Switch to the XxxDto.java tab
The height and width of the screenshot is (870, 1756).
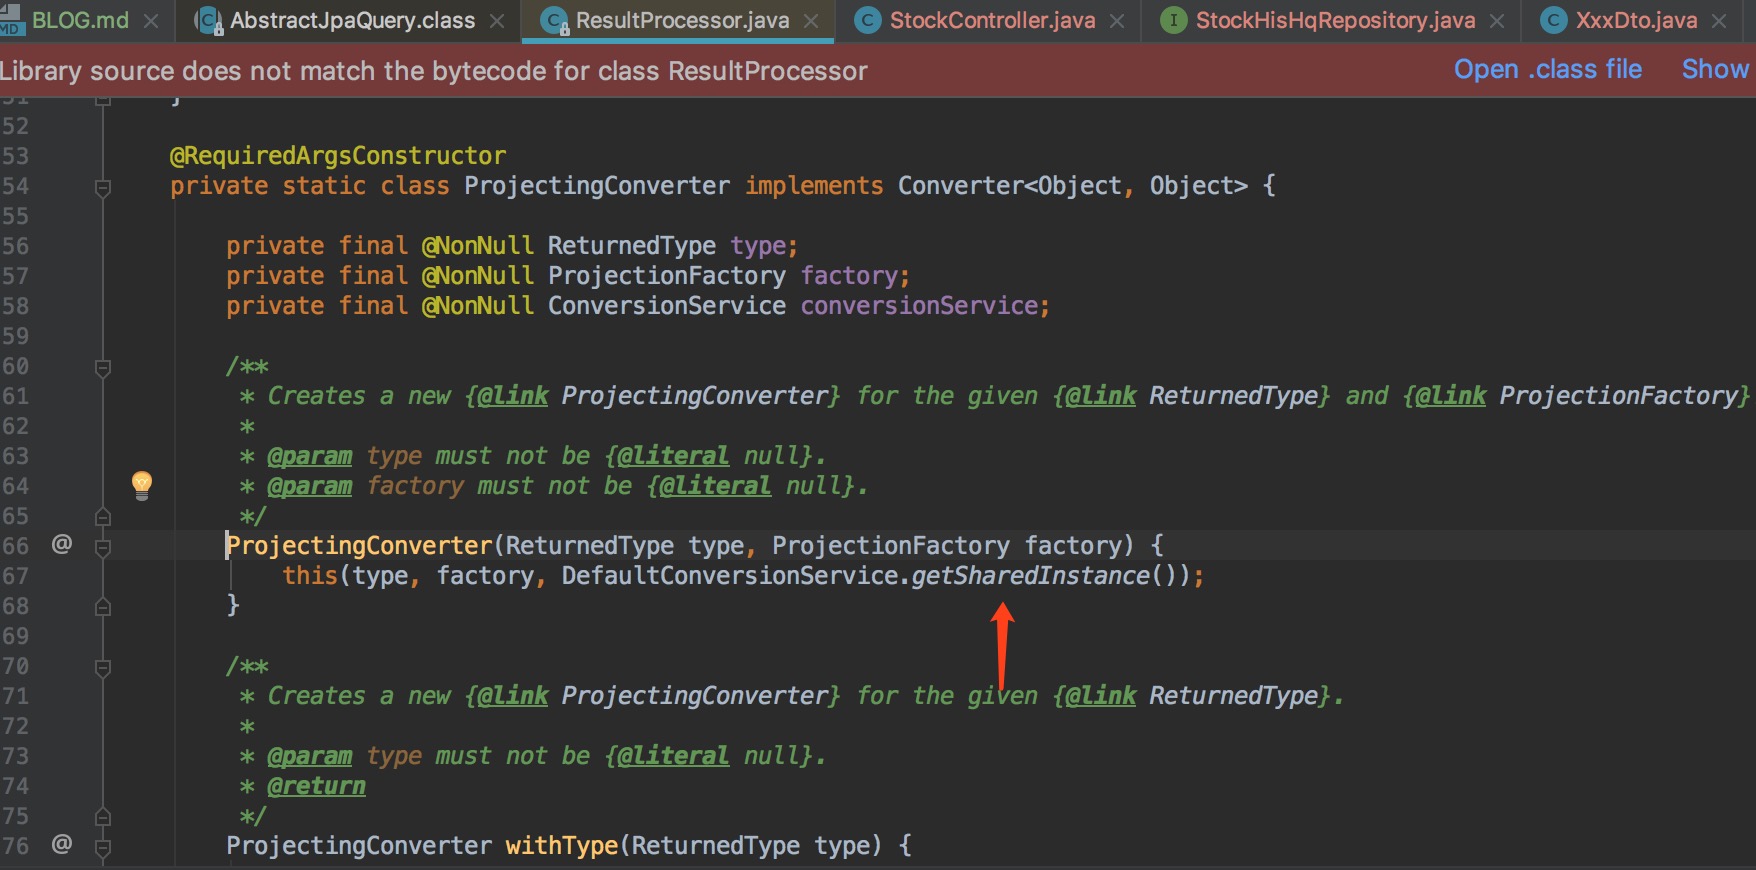pyautogui.click(x=1636, y=20)
